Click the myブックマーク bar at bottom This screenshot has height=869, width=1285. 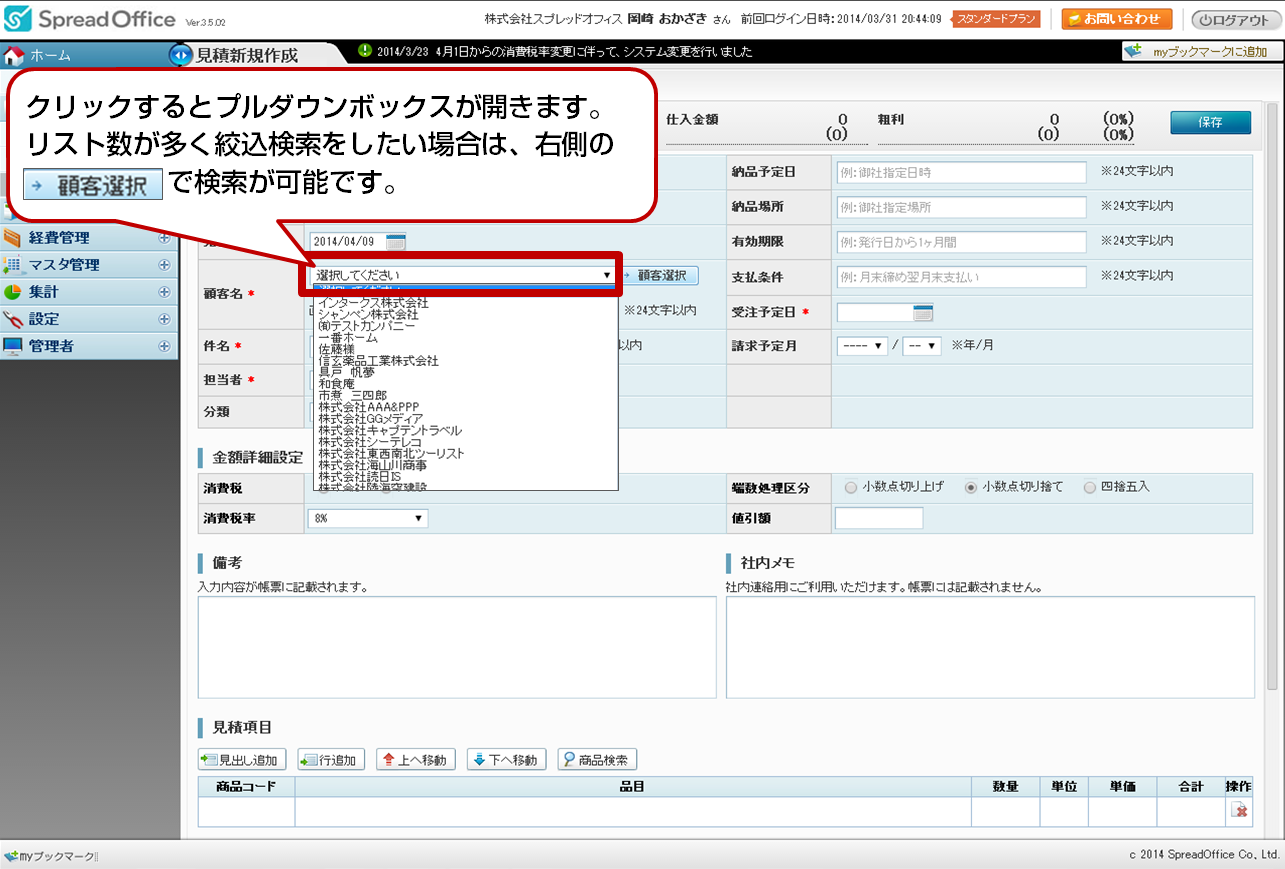[50, 856]
